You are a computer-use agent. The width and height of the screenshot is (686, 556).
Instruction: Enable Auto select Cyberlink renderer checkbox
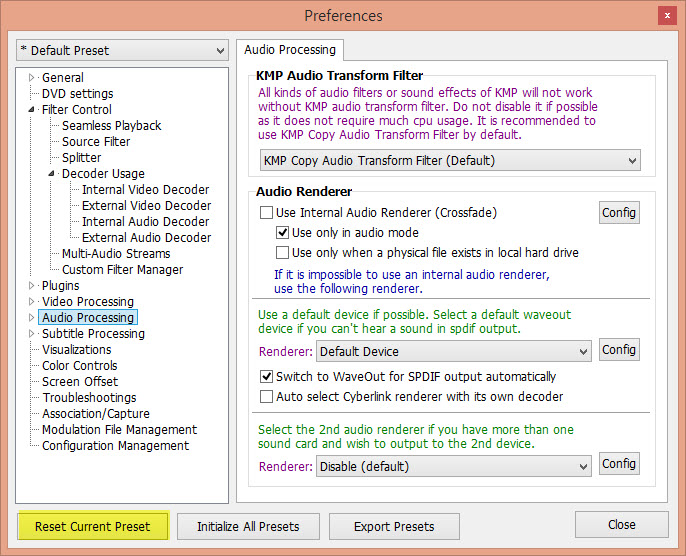pos(266,396)
